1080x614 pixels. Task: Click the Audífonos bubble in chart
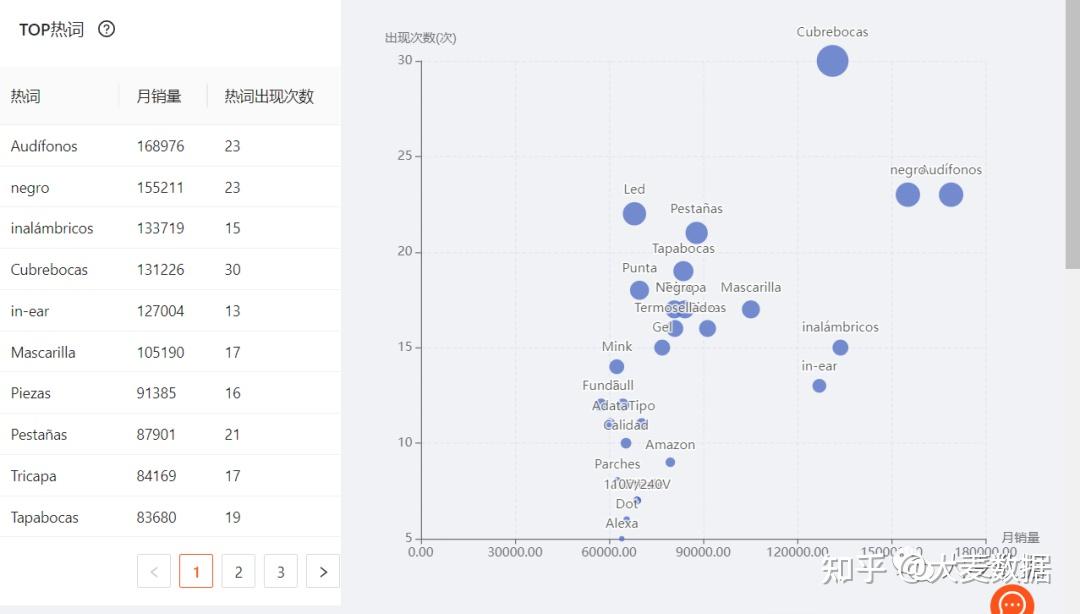(951, 195)
